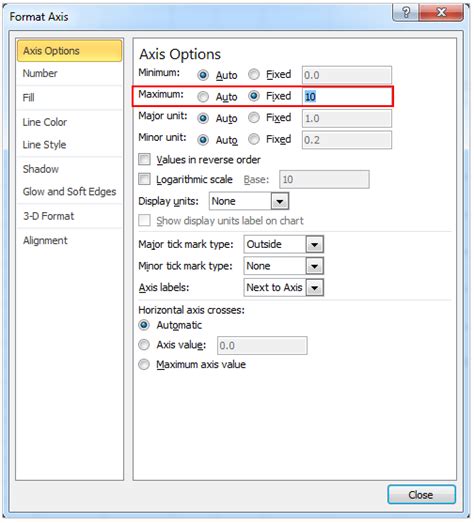Open Glow and Soft Edges category
Viewport: 474px width, 523px height.
point(69,192)
